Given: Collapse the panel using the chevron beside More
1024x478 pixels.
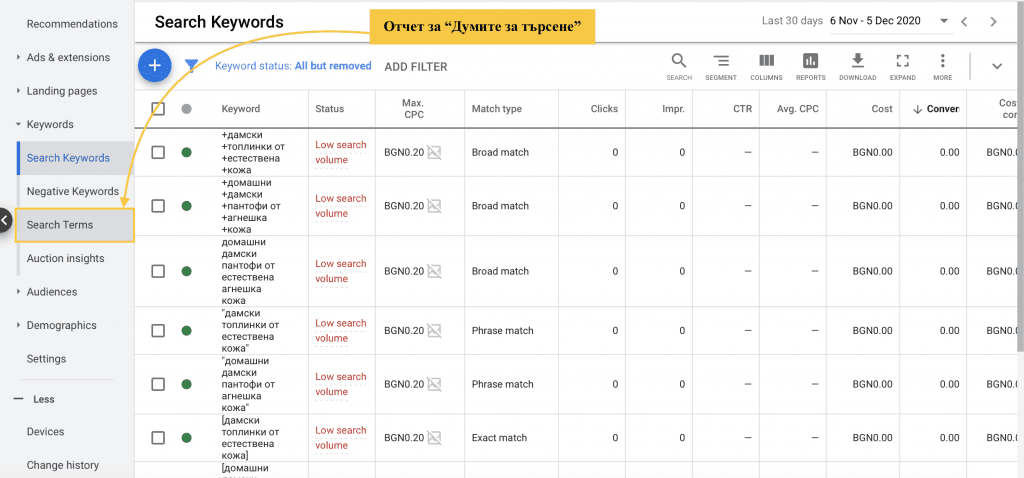Looking at the screenshot, I should click(996, 66).
